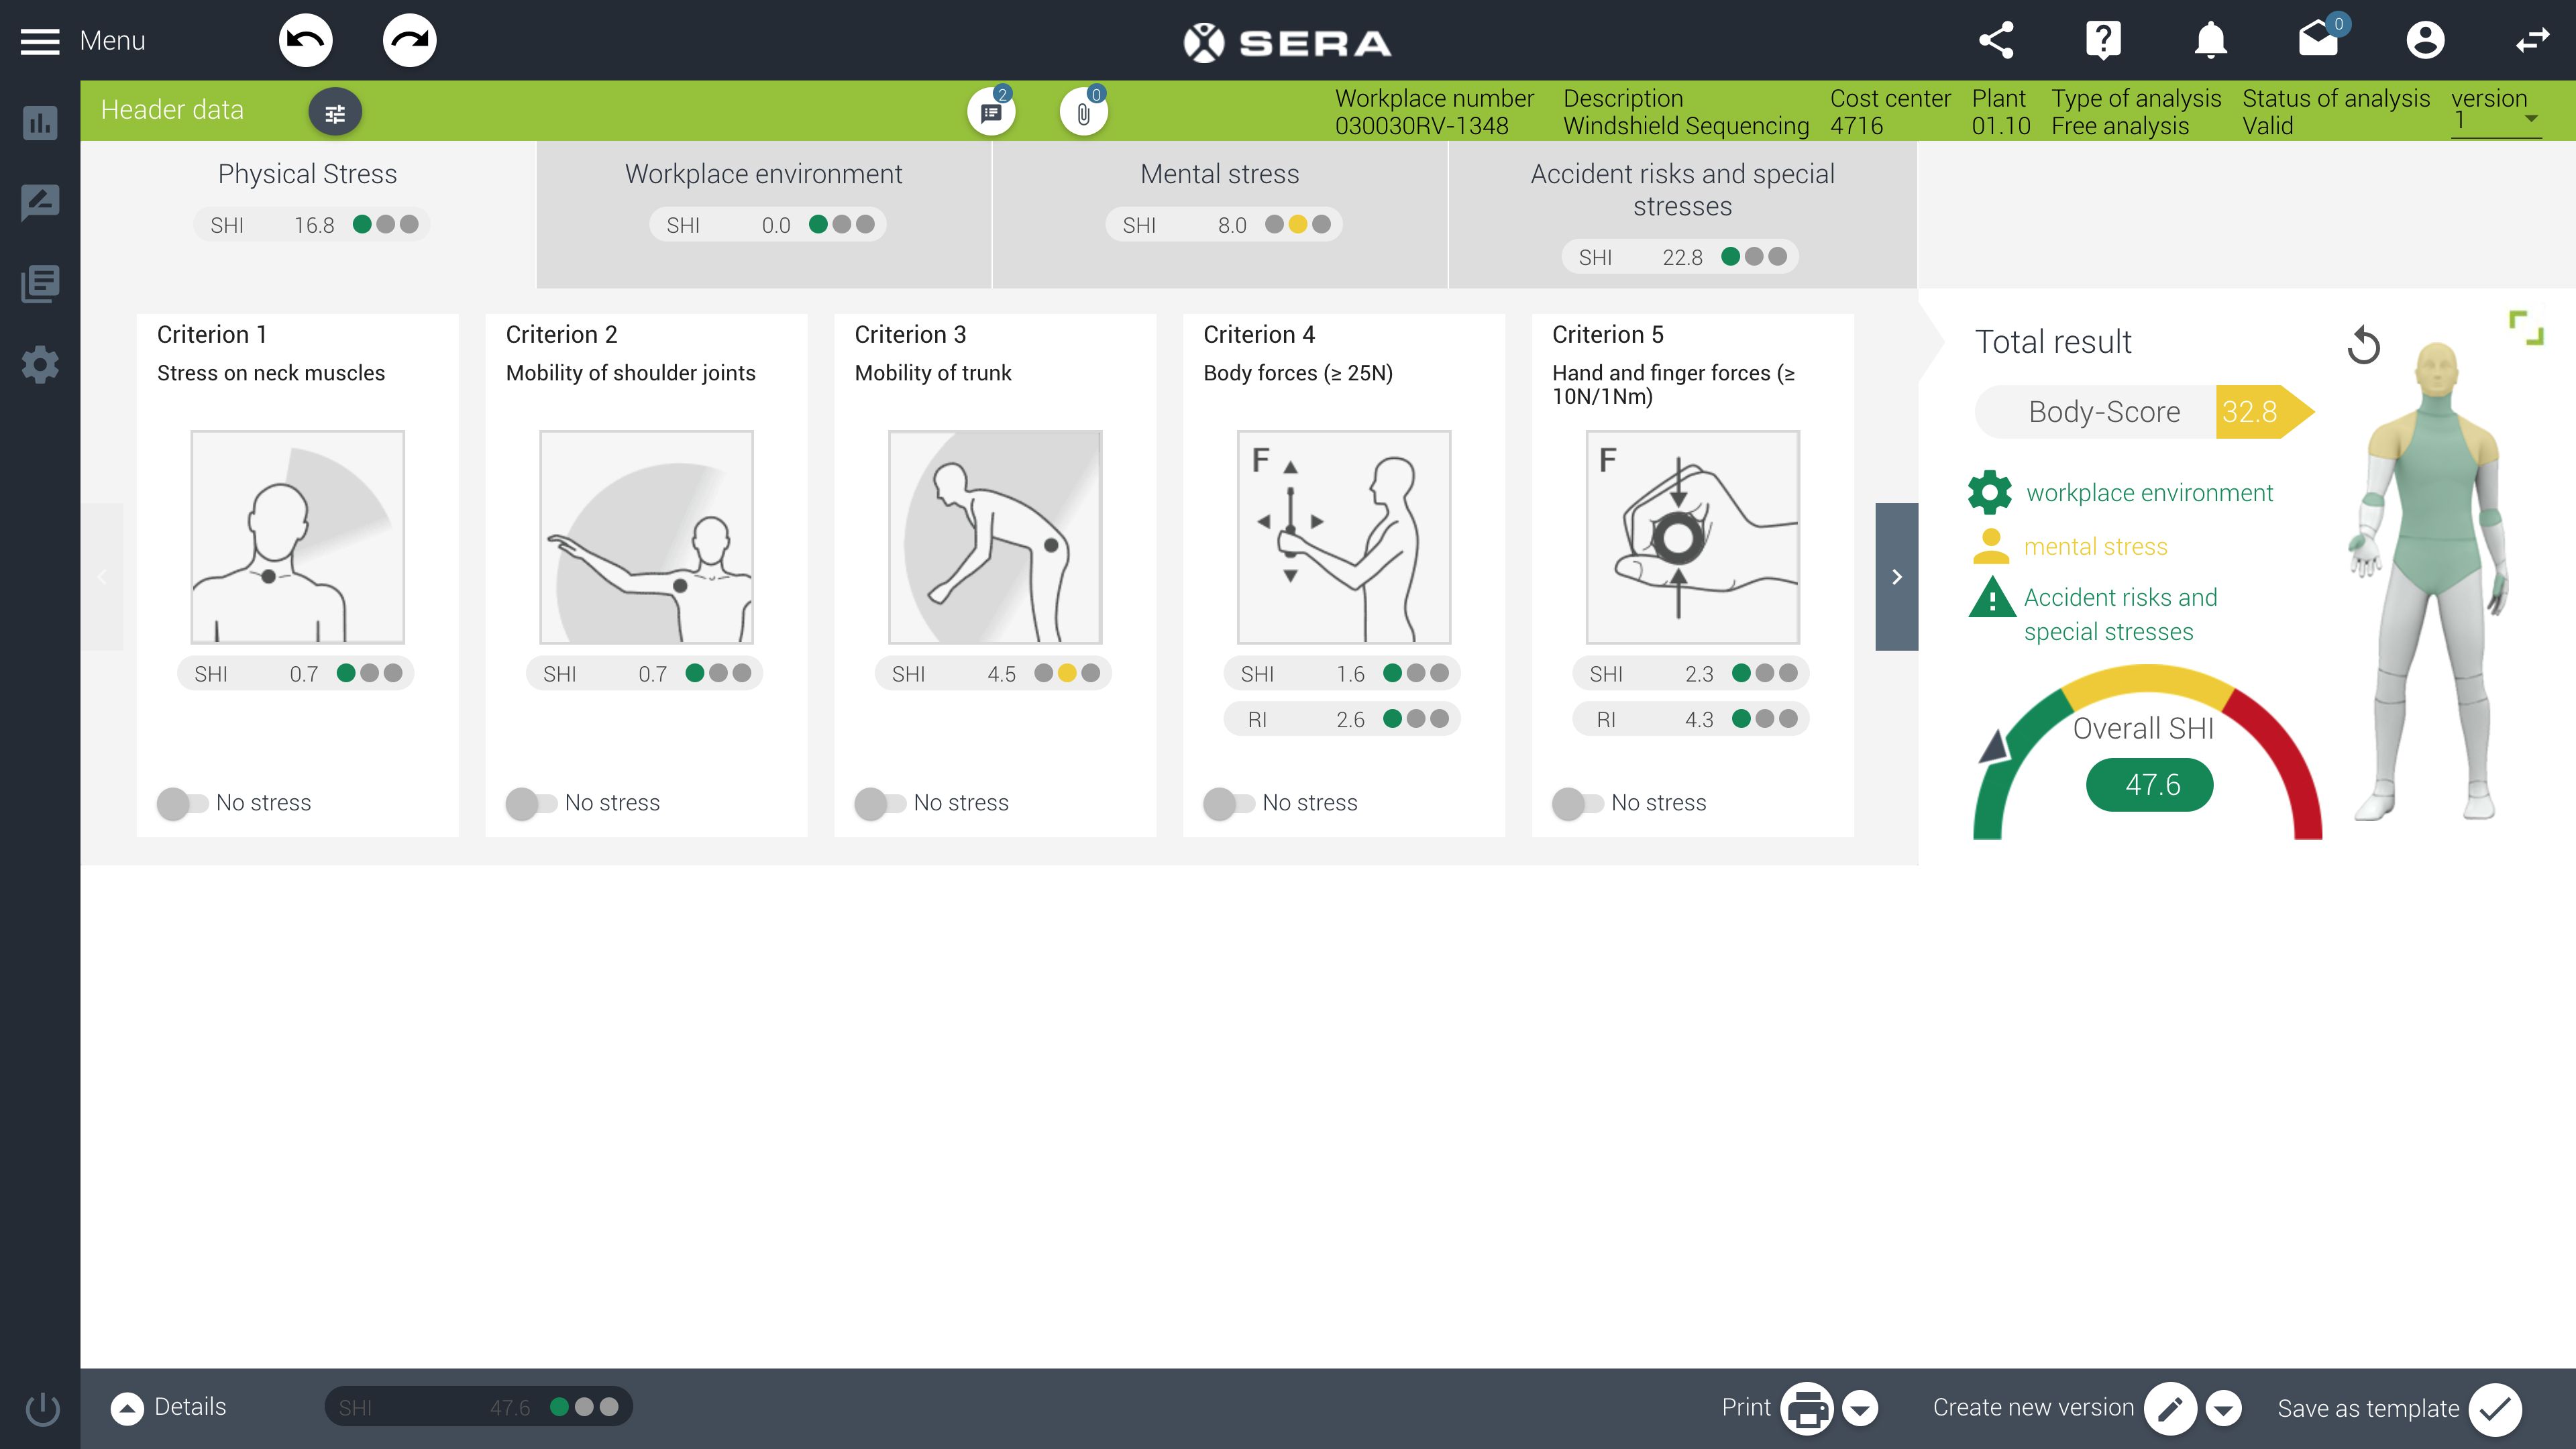
Task: Open the mental stress link
Action: tap(2095, 547)
